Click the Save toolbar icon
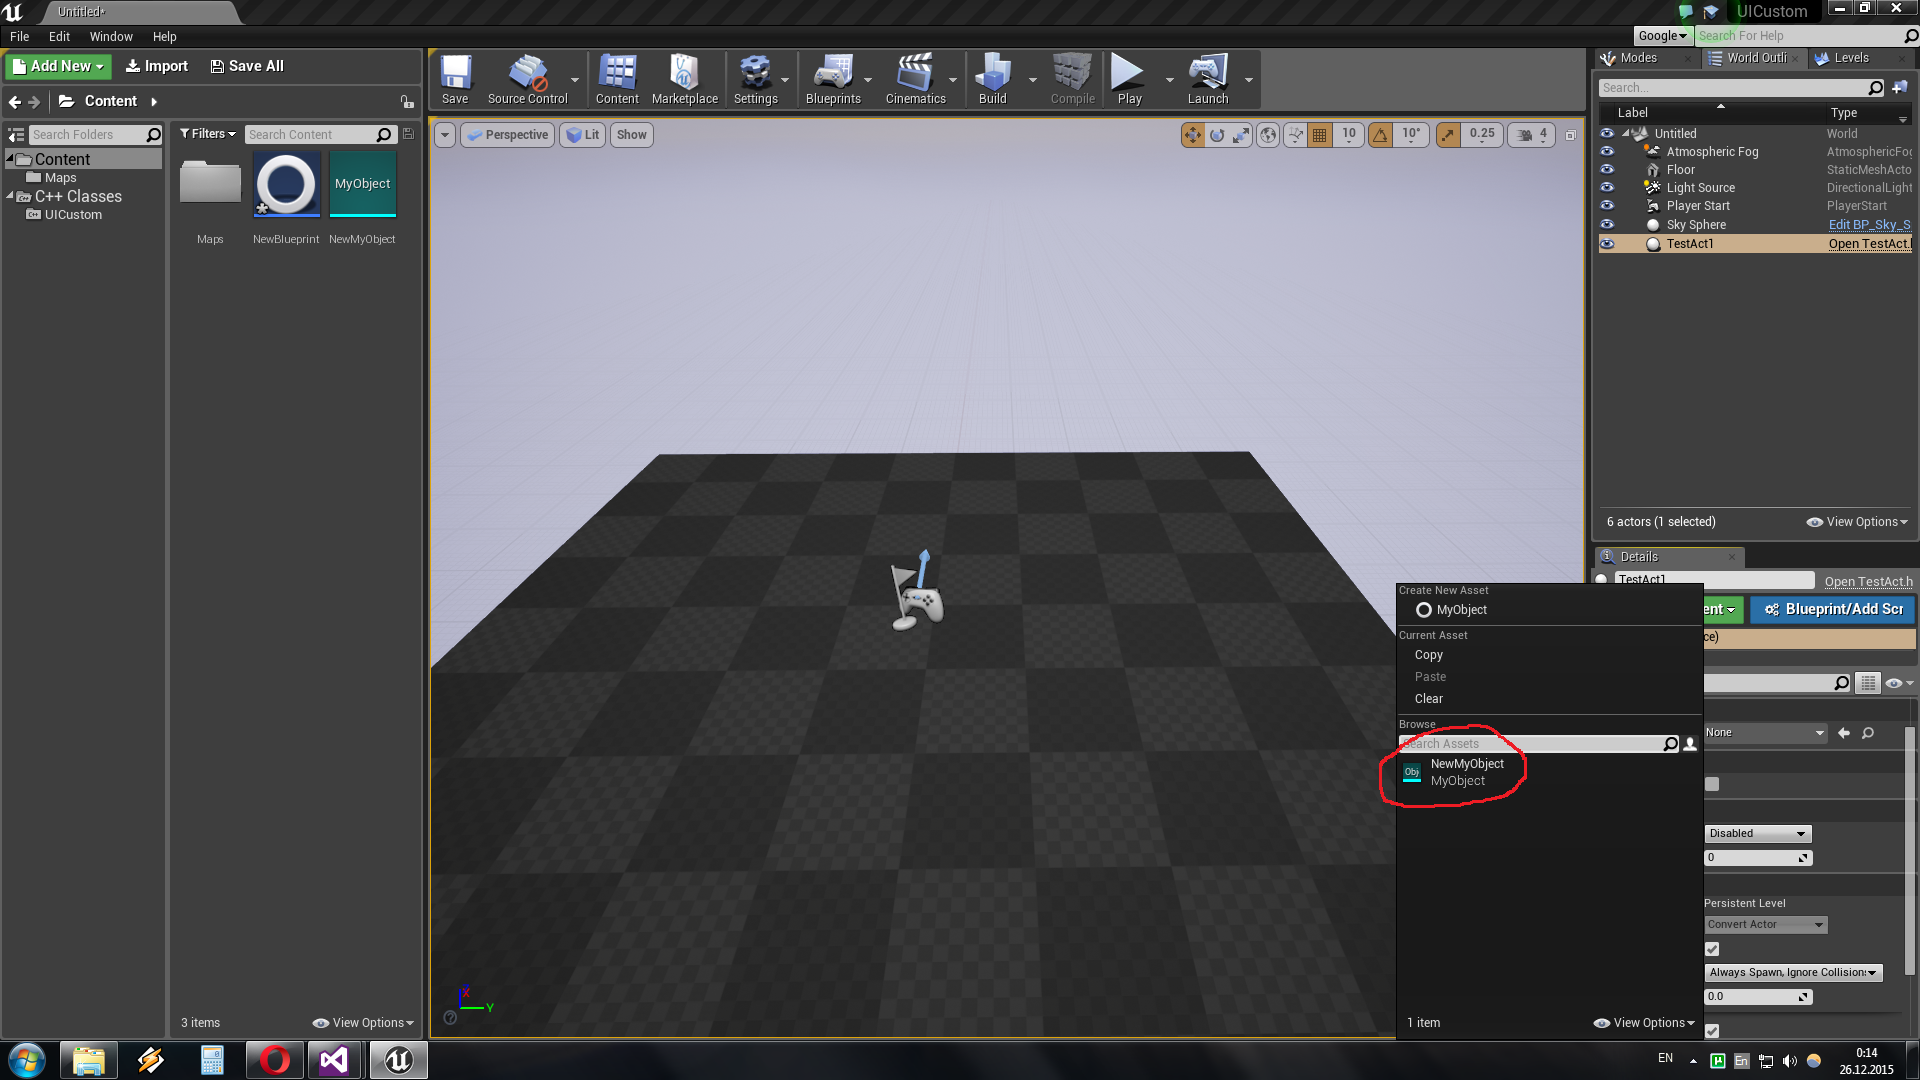This screenshot has width=1920, height=1080. pos(455,79)
